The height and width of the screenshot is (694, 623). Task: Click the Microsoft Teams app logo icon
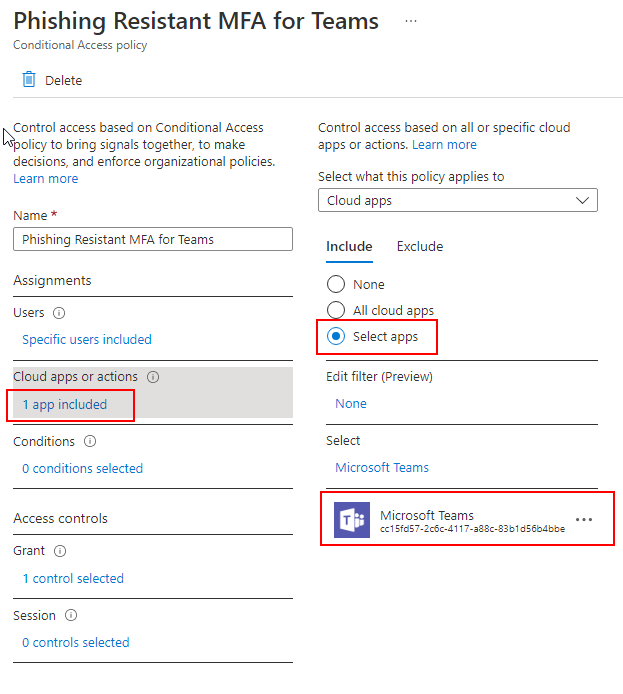click(351, 520)
